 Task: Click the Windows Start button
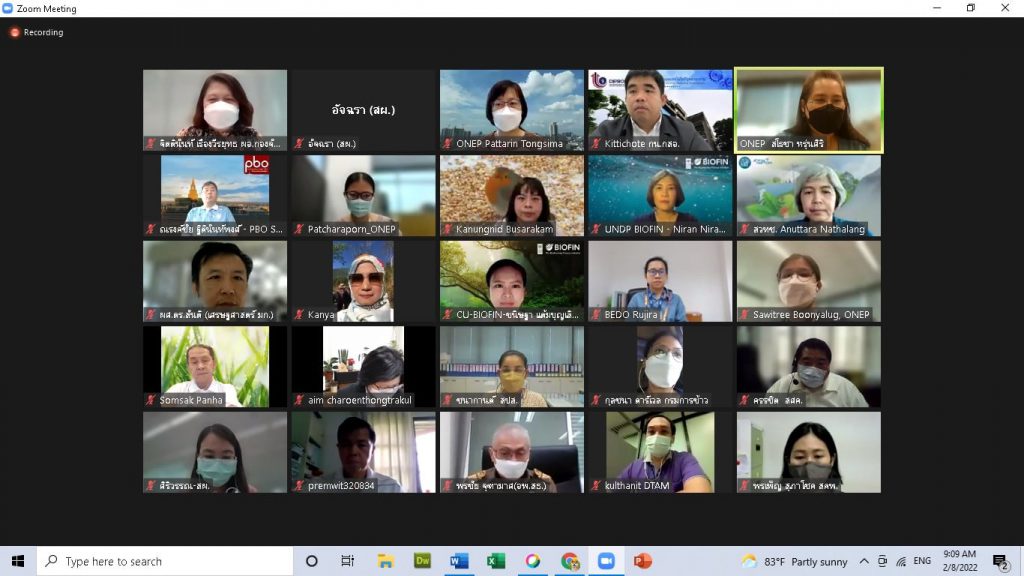[x=18, y=561]
